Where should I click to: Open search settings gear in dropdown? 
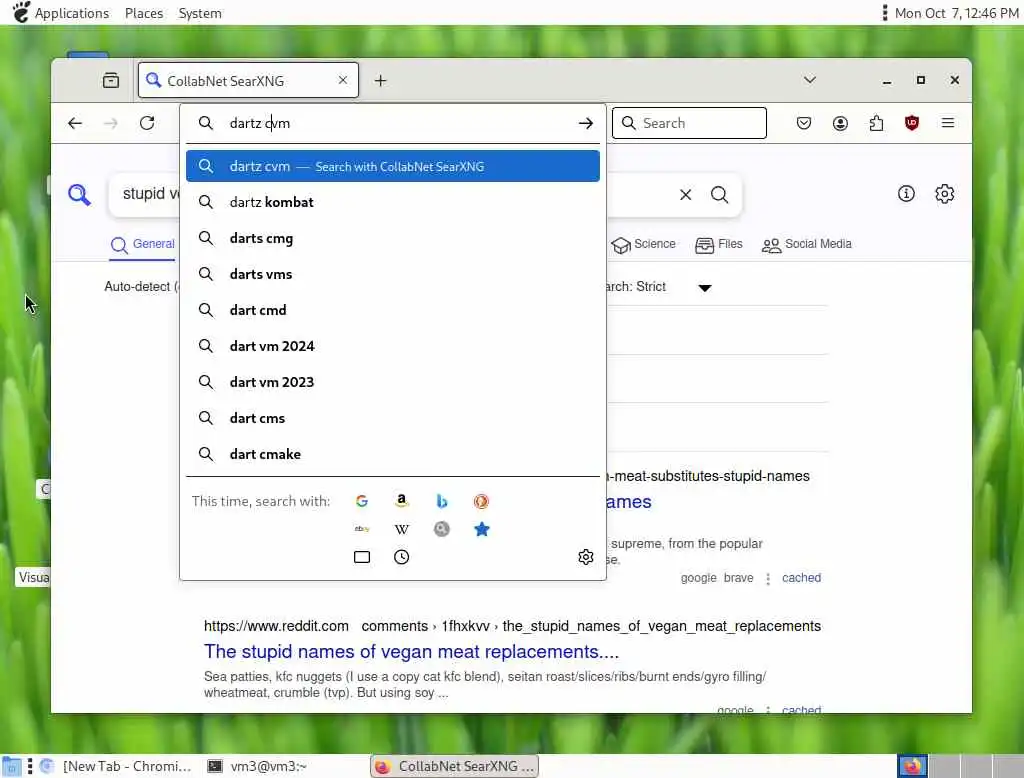pos(586,557)
